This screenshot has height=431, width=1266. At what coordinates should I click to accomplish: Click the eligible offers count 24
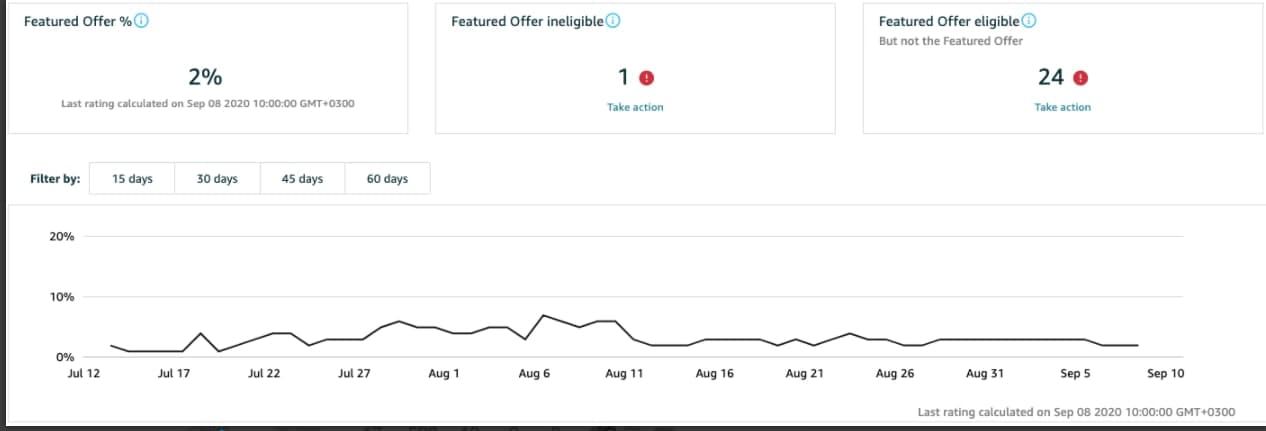coord(1050,77)
